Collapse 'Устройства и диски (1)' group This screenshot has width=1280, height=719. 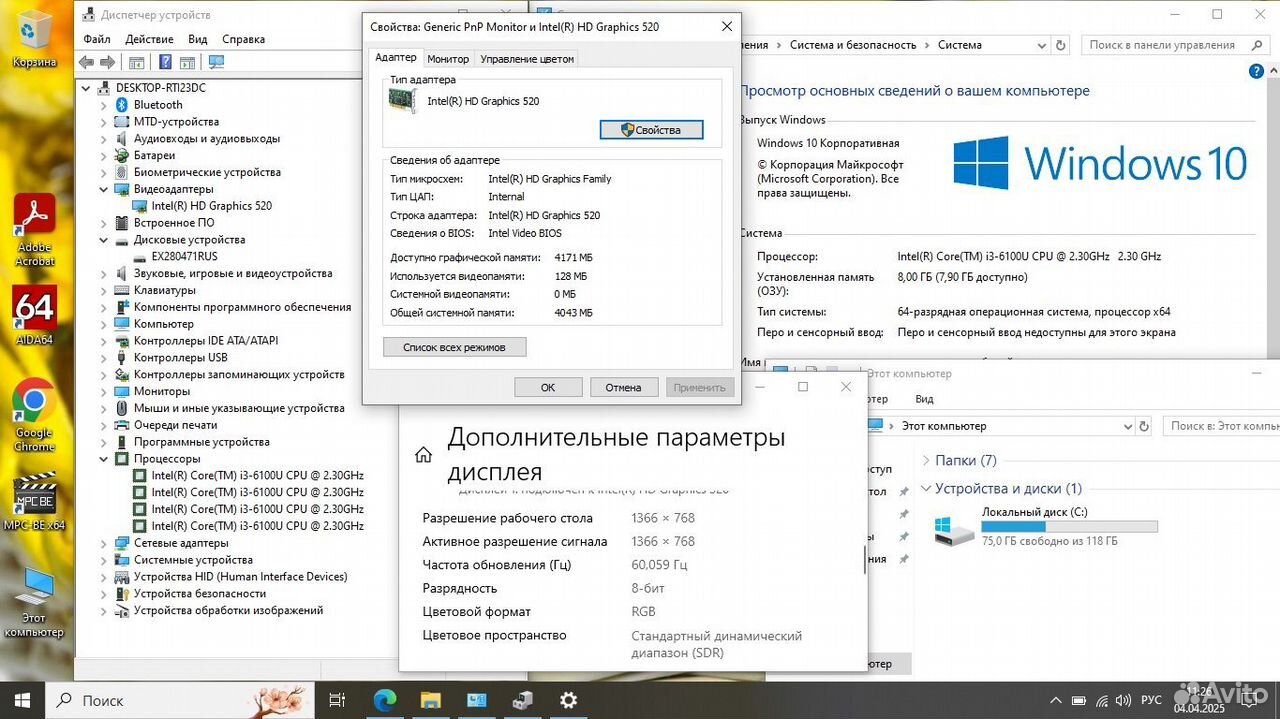[924, 488]
